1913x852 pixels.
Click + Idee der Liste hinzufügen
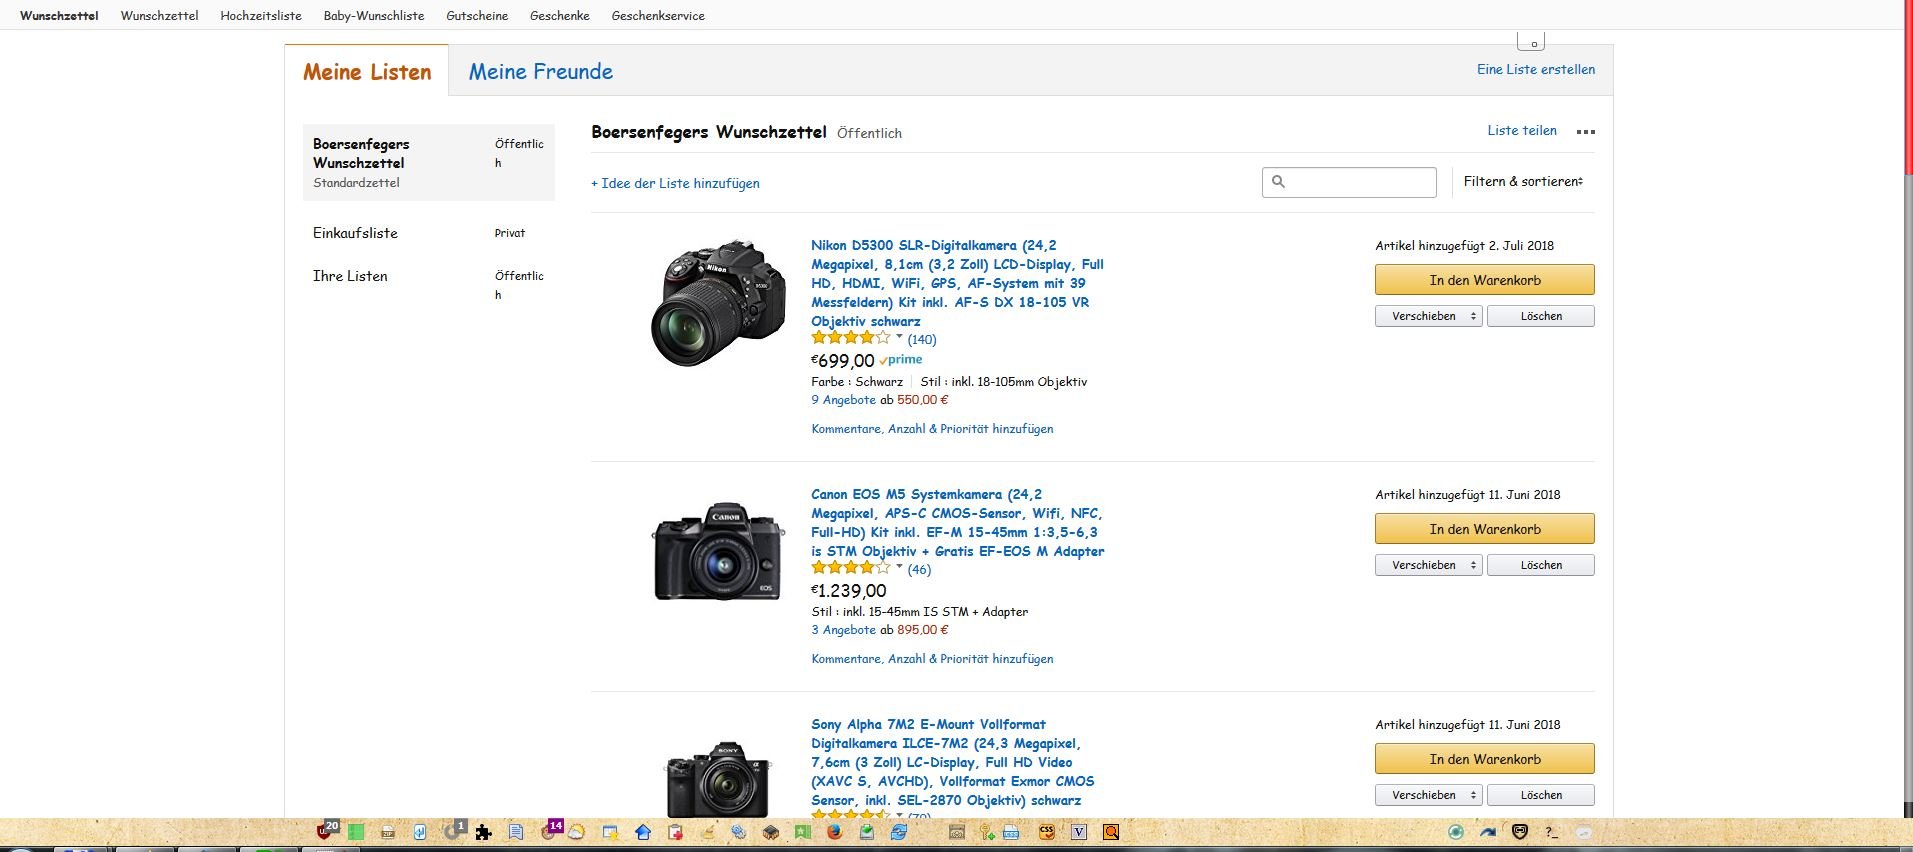click(675, 183)
